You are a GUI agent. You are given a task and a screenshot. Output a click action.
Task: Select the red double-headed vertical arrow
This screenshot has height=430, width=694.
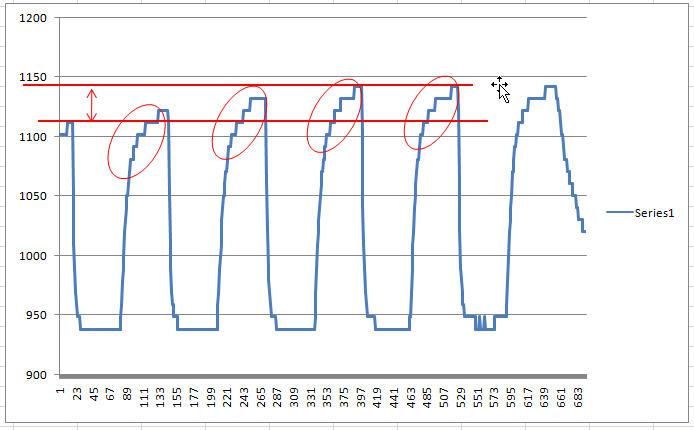pyautogui.click(x=92, y=104)
